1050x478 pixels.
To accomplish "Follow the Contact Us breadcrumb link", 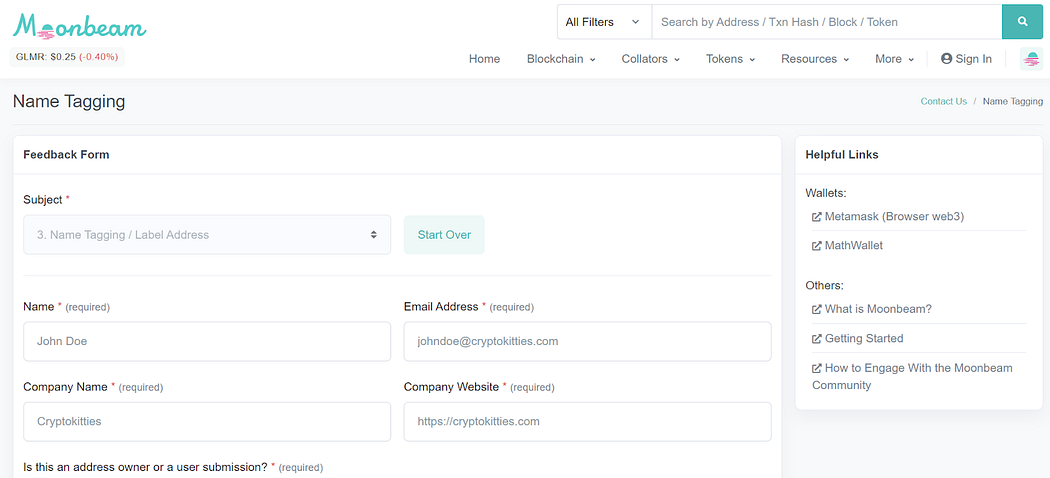I will tap(943, 101).
